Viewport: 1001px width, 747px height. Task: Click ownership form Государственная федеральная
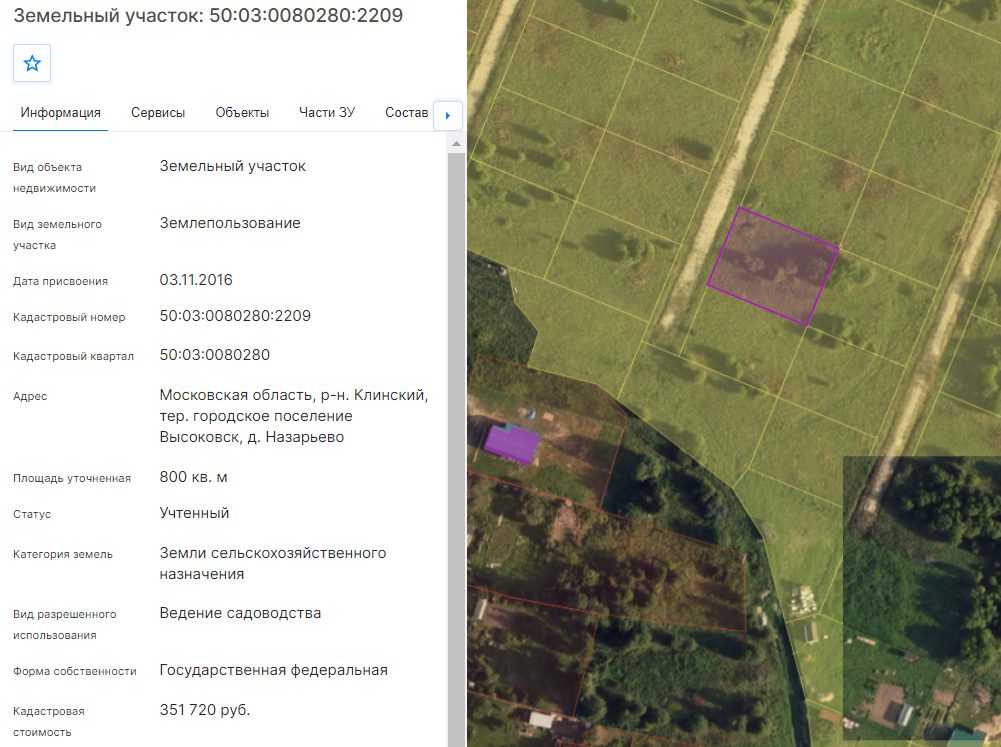click(273, 670)
